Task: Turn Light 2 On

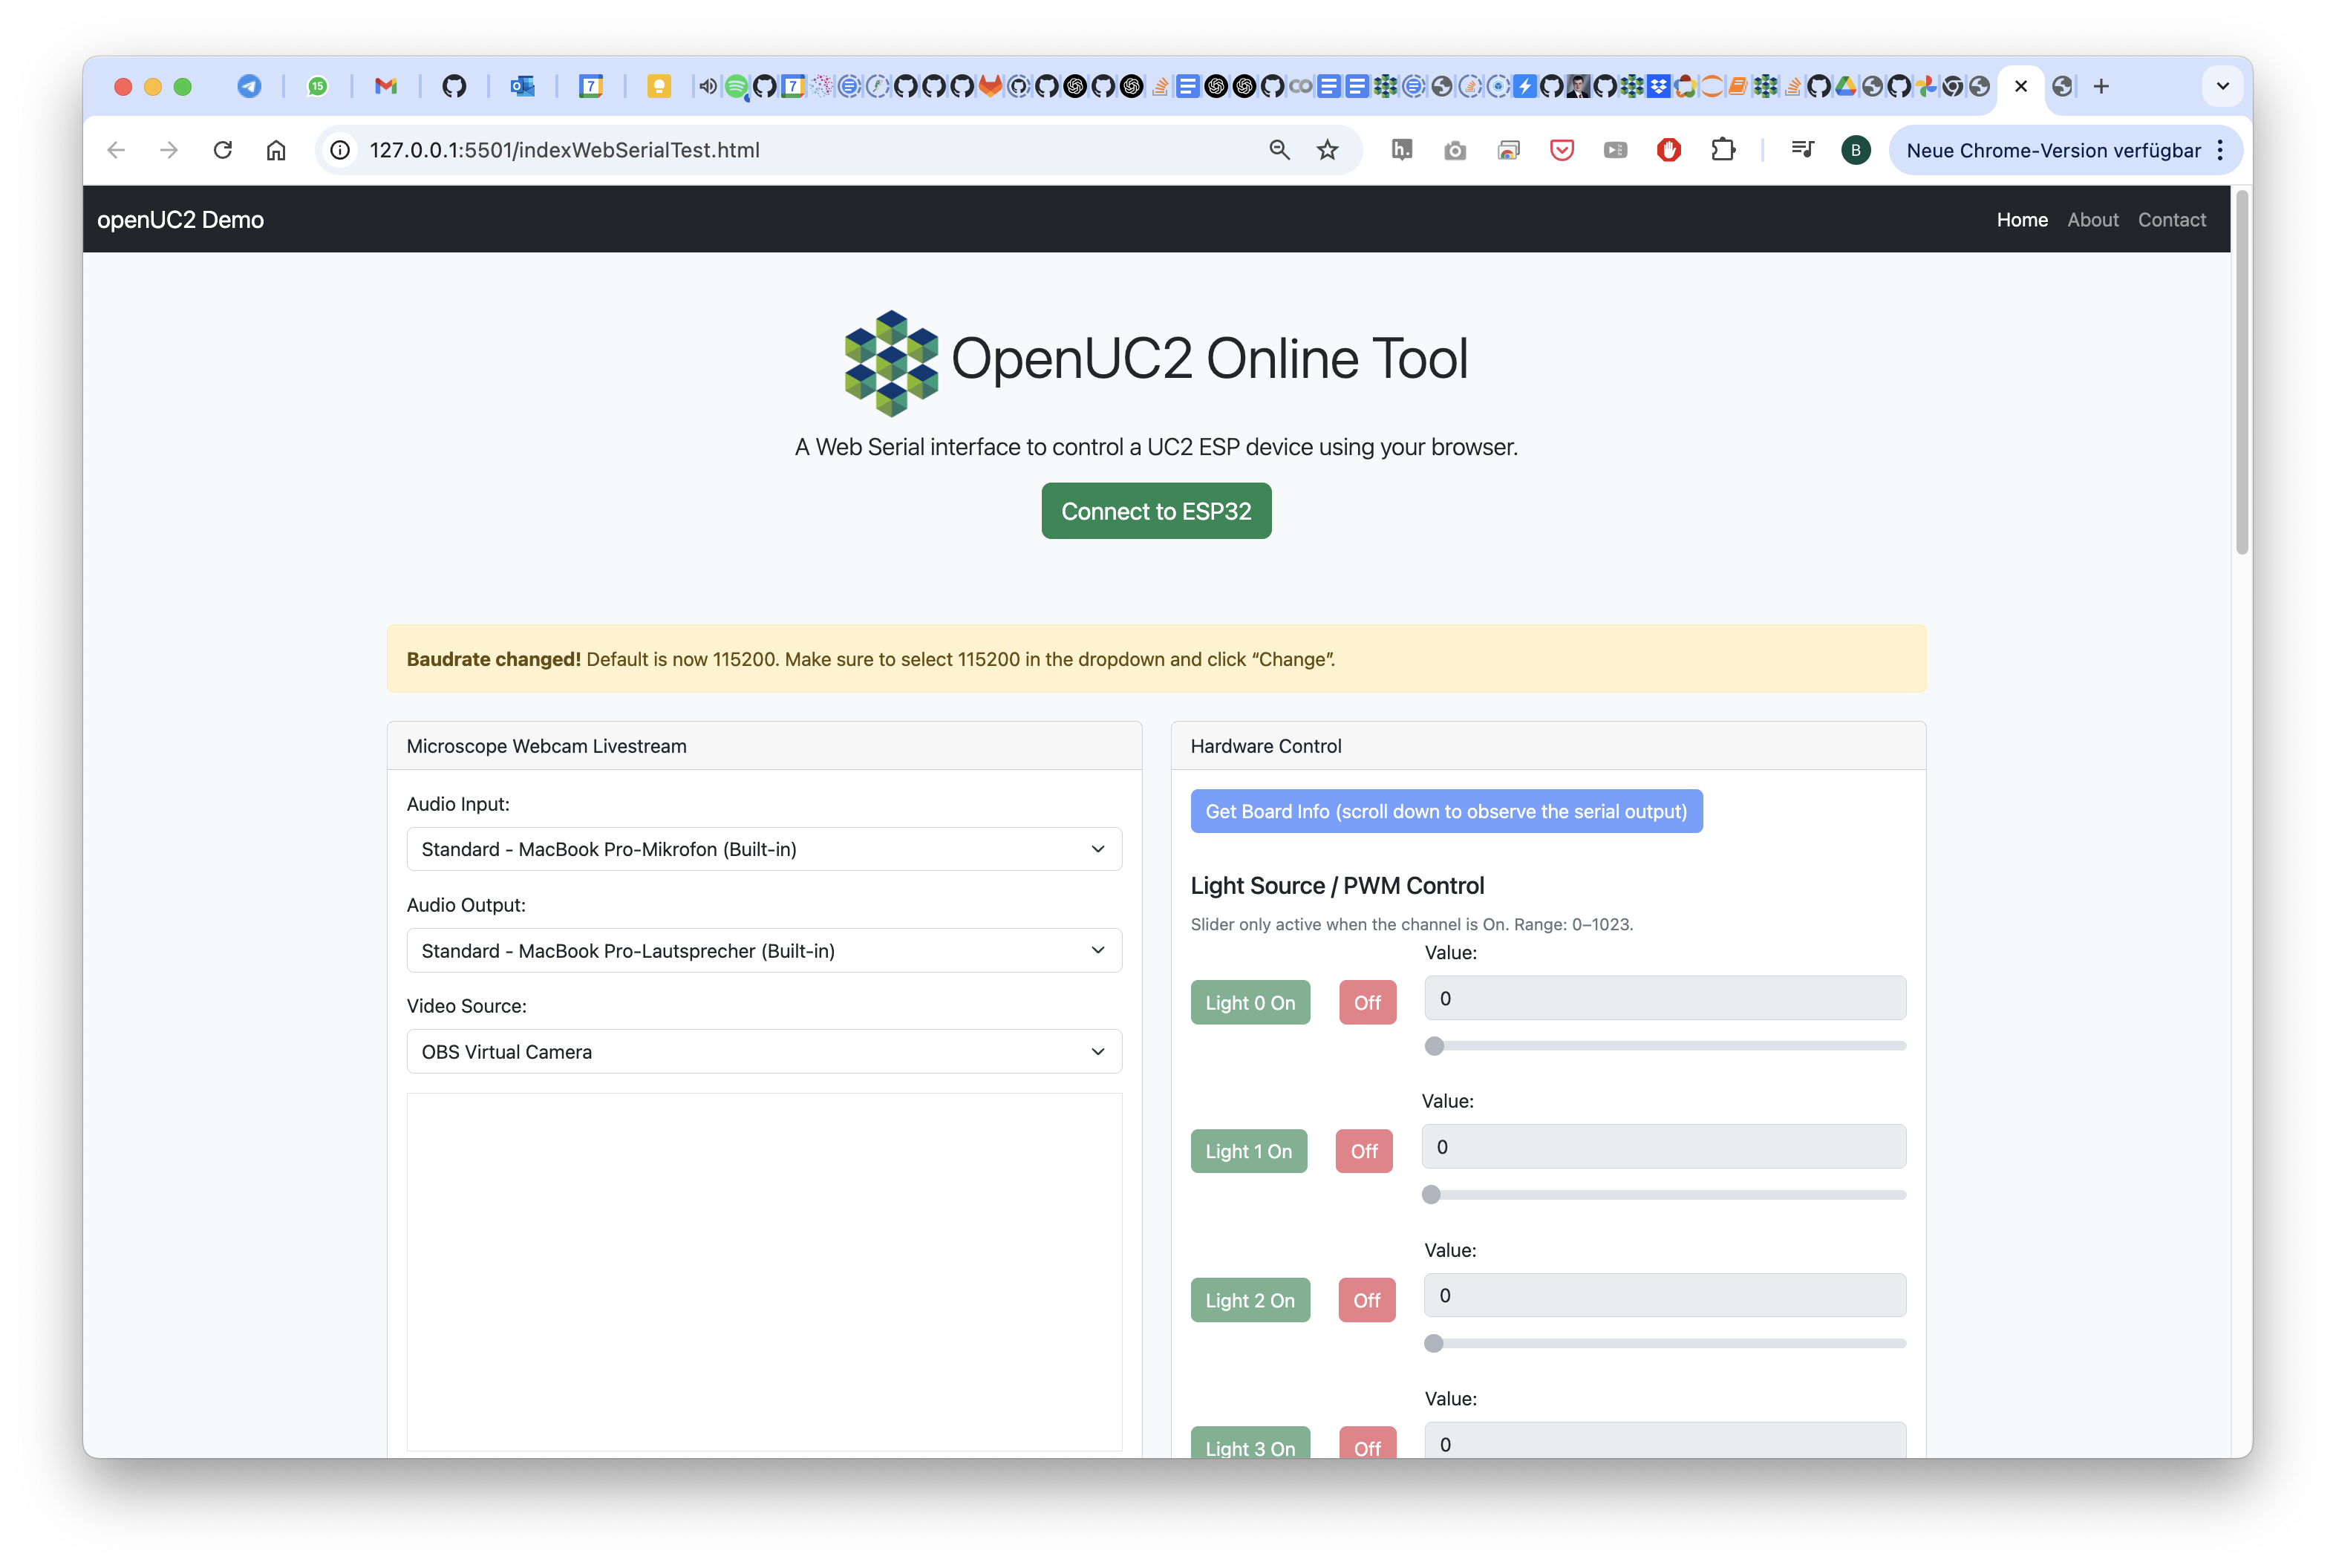Action: pos(1249,1300)
